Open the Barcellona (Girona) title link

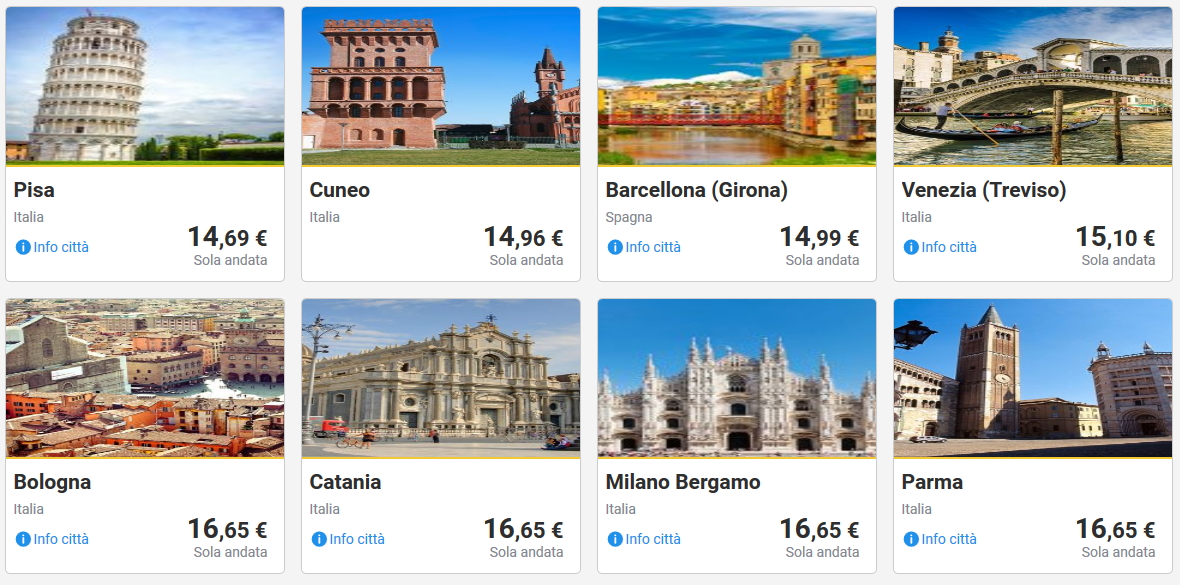pos(696,190)
